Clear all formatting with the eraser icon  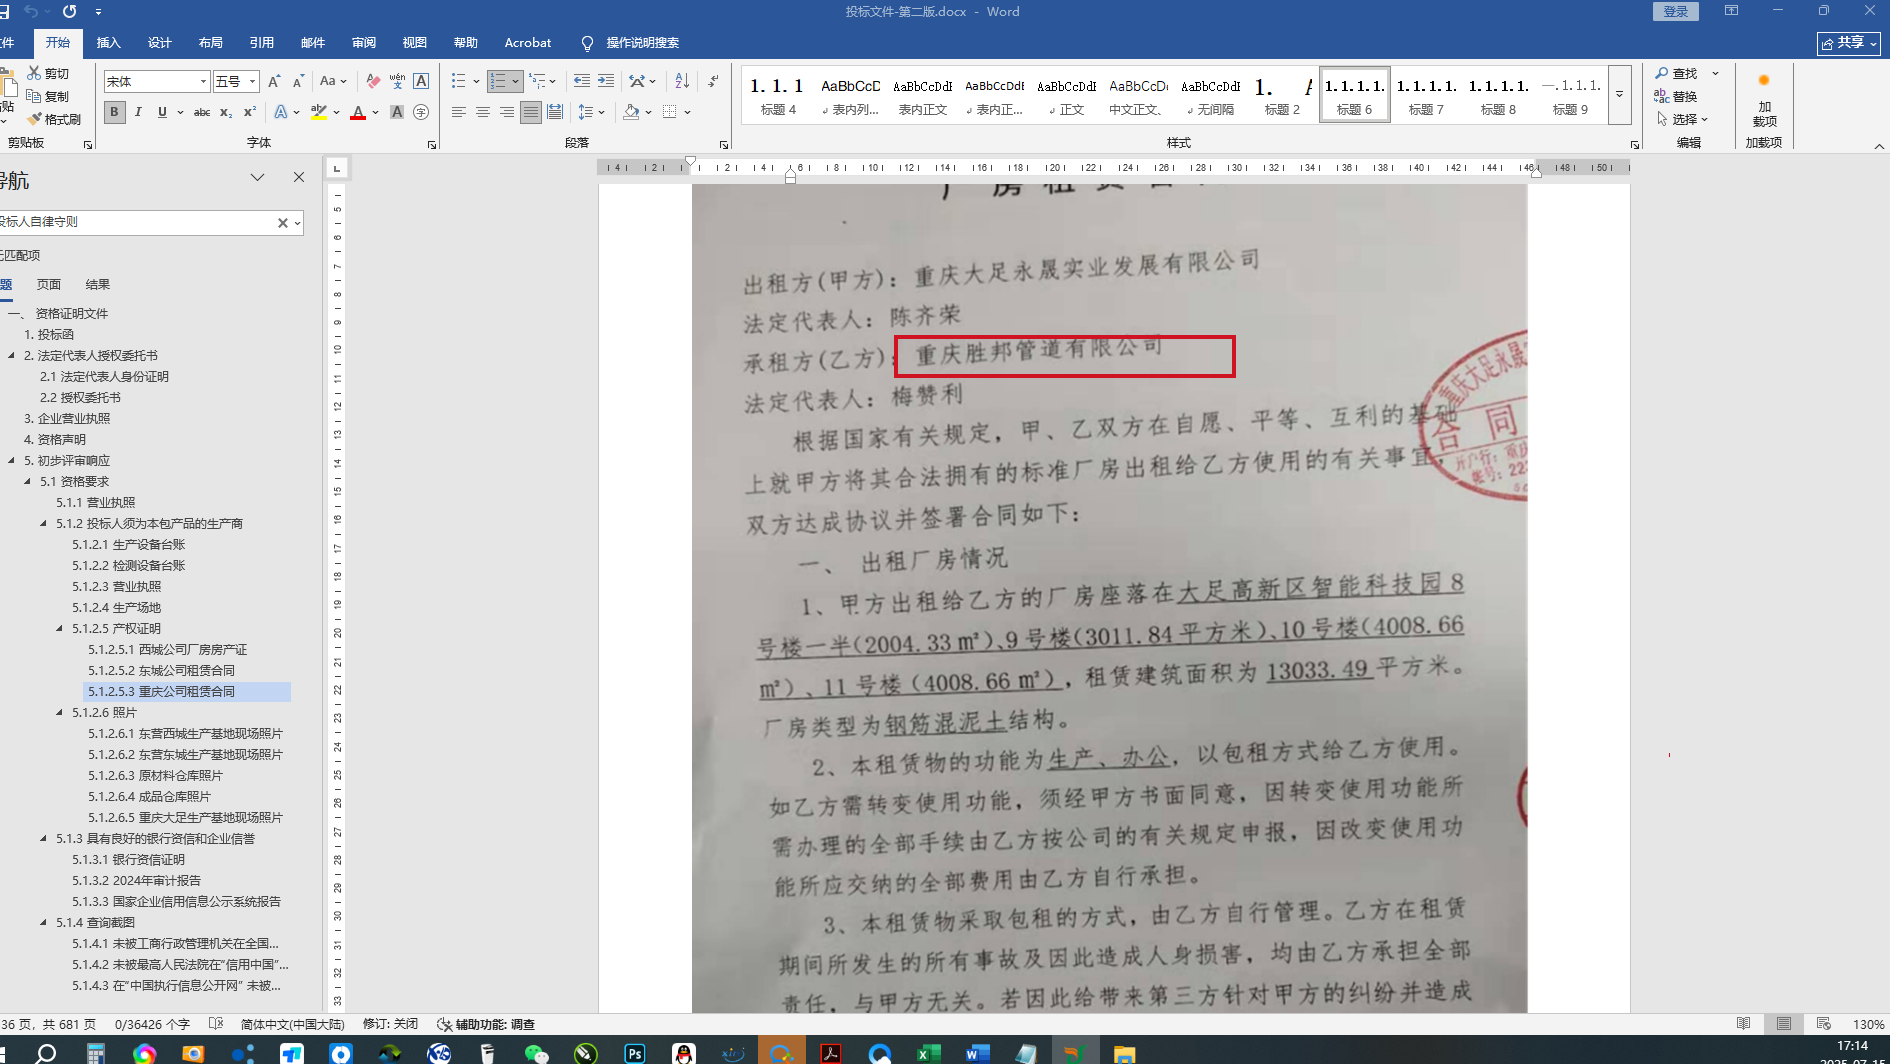coord(373,81)
